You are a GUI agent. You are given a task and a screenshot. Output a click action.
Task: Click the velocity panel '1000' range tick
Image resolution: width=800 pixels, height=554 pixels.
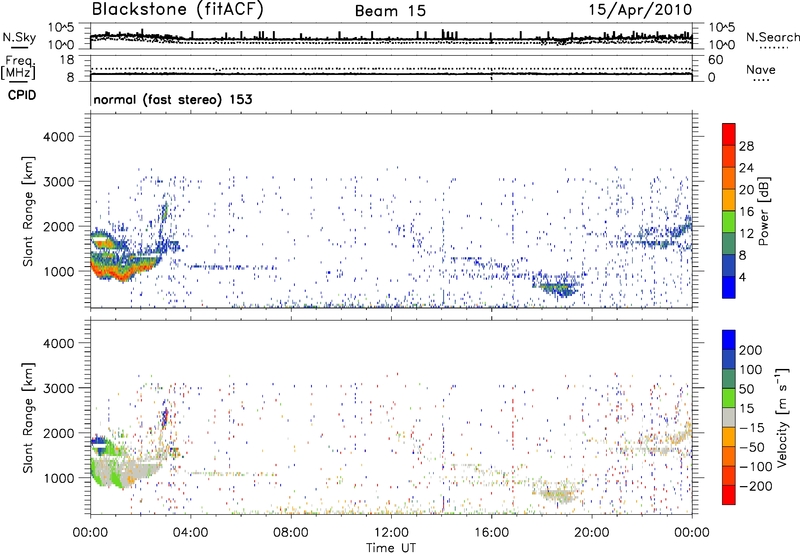coord(59,478)
